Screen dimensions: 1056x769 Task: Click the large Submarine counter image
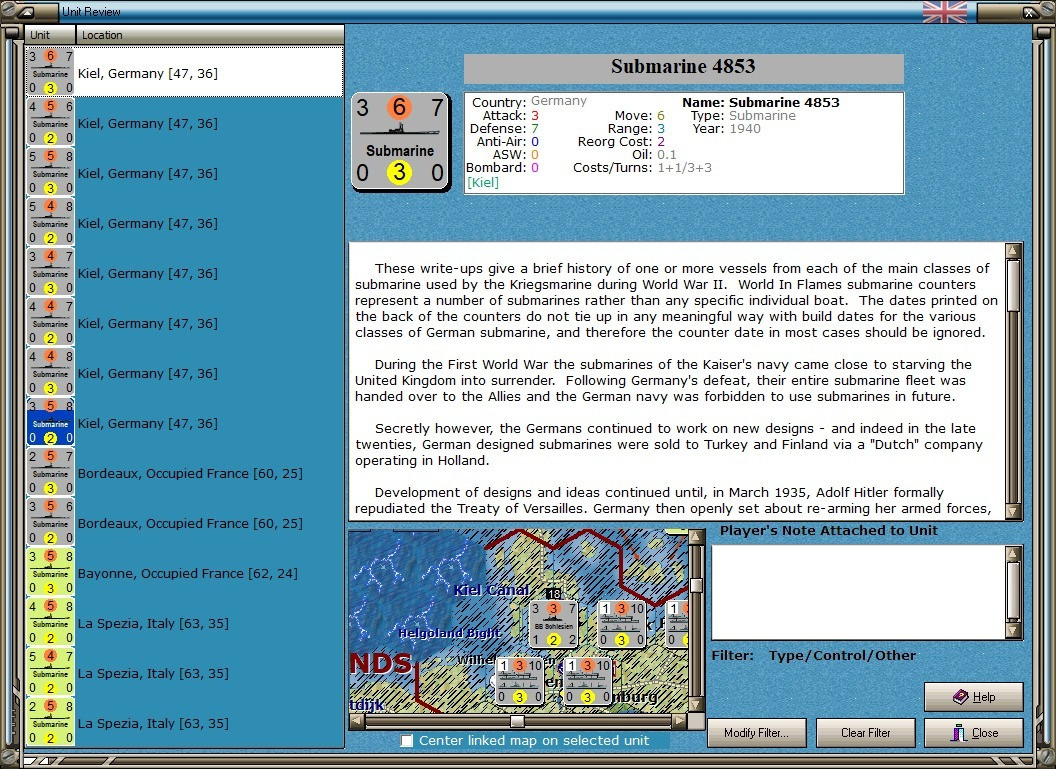[x=400, y=141]
